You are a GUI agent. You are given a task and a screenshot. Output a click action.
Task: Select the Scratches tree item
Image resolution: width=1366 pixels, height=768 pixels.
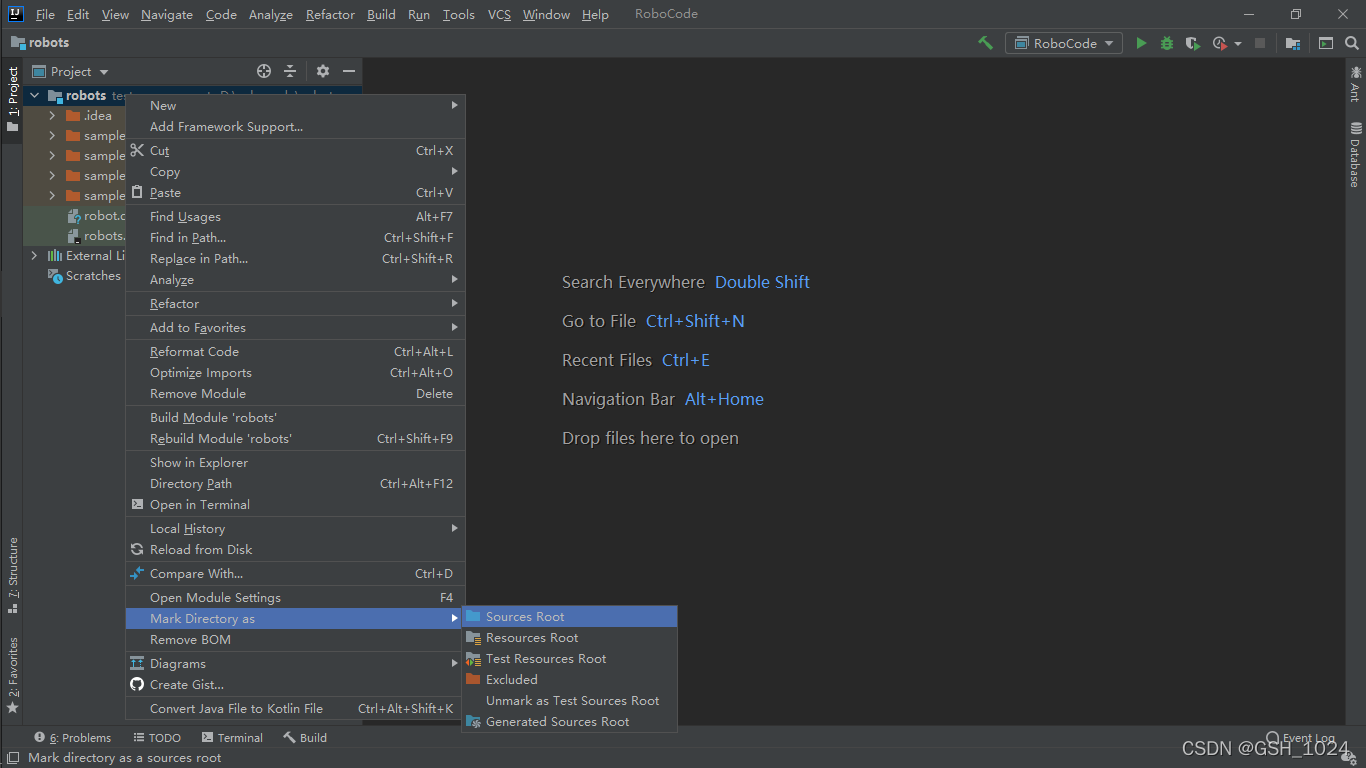tap(84, 276)
